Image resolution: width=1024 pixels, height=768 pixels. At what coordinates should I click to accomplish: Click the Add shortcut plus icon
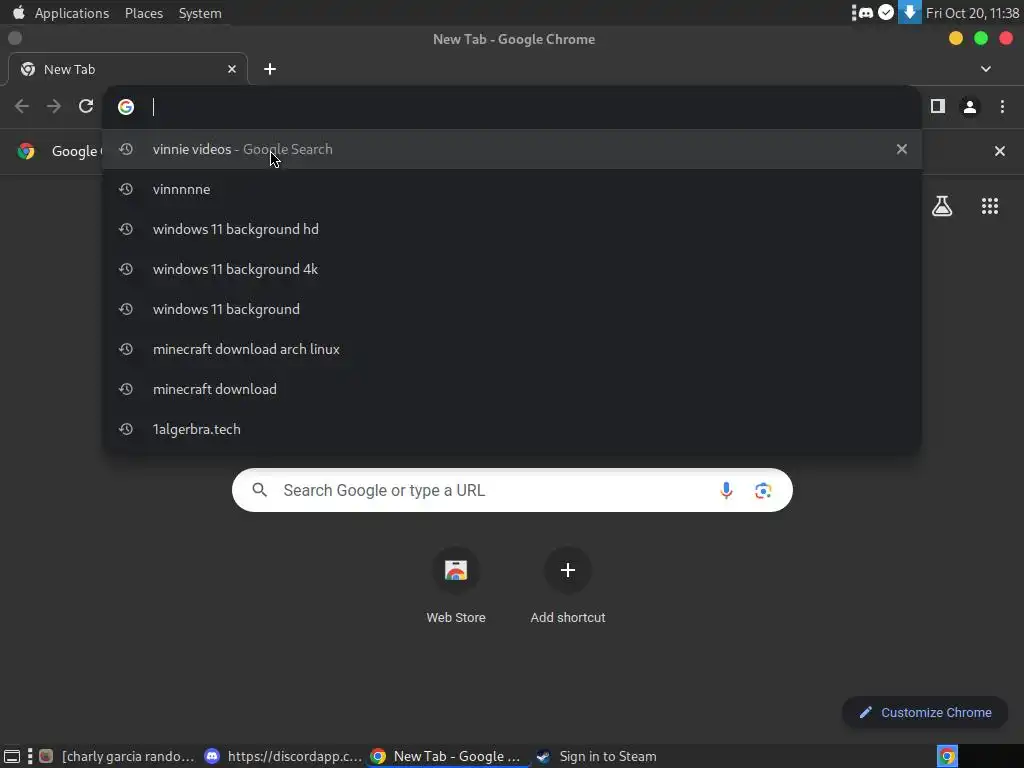pyautogui.click(x=568, y=570)
